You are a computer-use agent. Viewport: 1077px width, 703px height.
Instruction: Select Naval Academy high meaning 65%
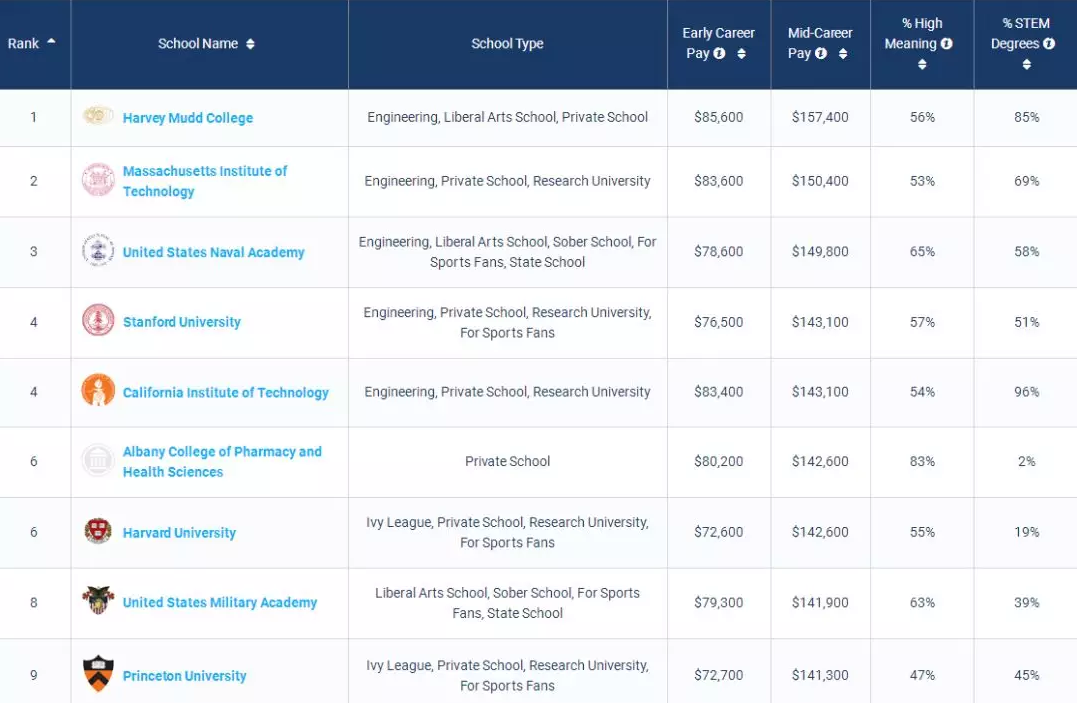922,252
